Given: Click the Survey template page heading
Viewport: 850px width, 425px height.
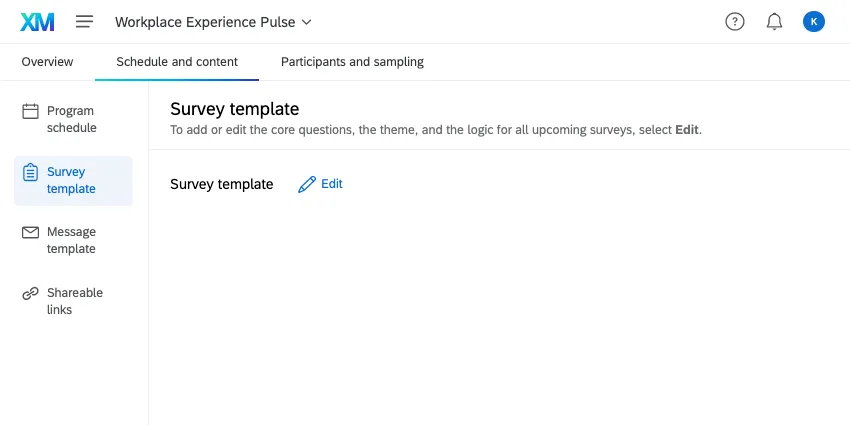Looking at the screenshot, I should [235, 109].
